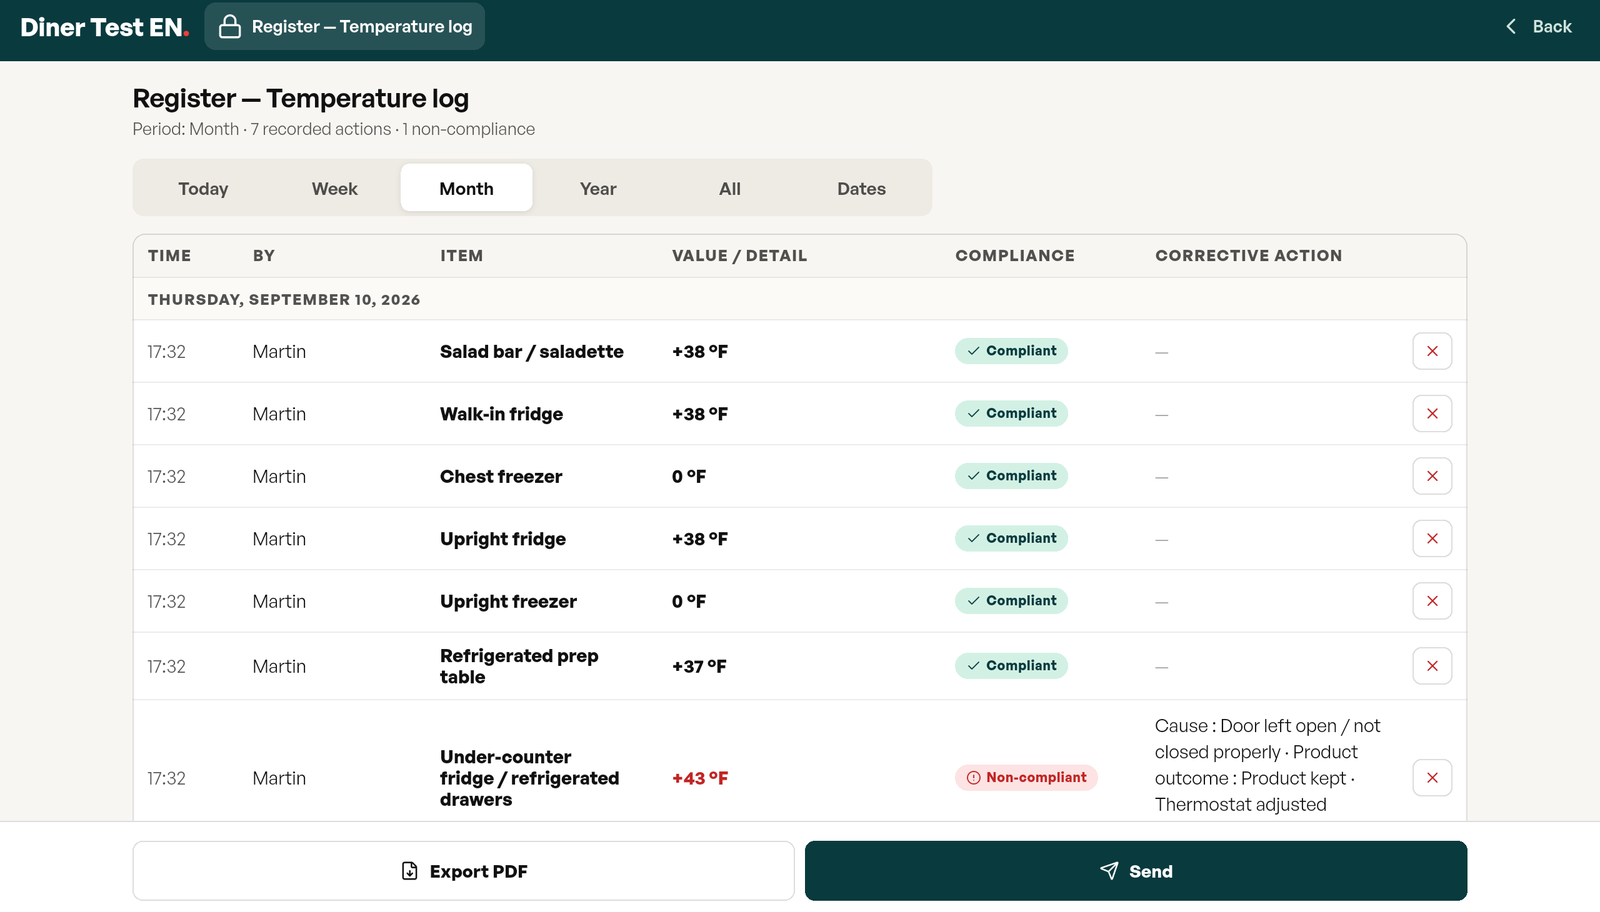Click the CORRECTIVE ACTION column header
The width and height of the screenshot is (1600, 912).
tap(1249, 256)
